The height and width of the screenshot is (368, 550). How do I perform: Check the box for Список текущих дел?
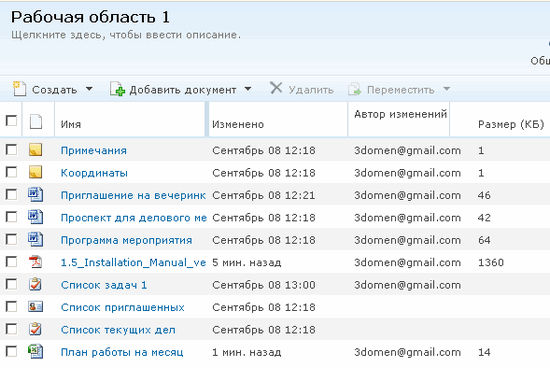tap(11, 329)
